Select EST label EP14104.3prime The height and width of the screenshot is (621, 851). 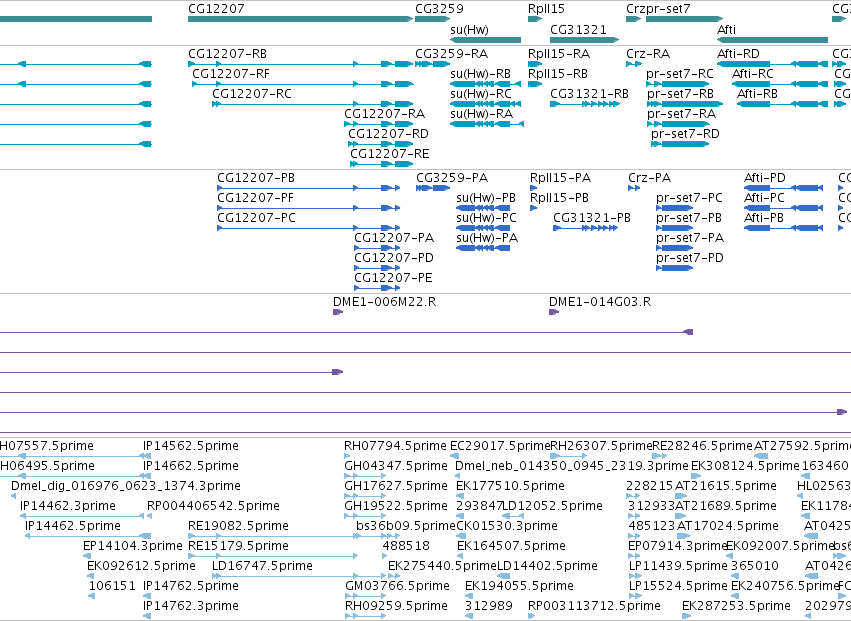(x=132, y=546)
